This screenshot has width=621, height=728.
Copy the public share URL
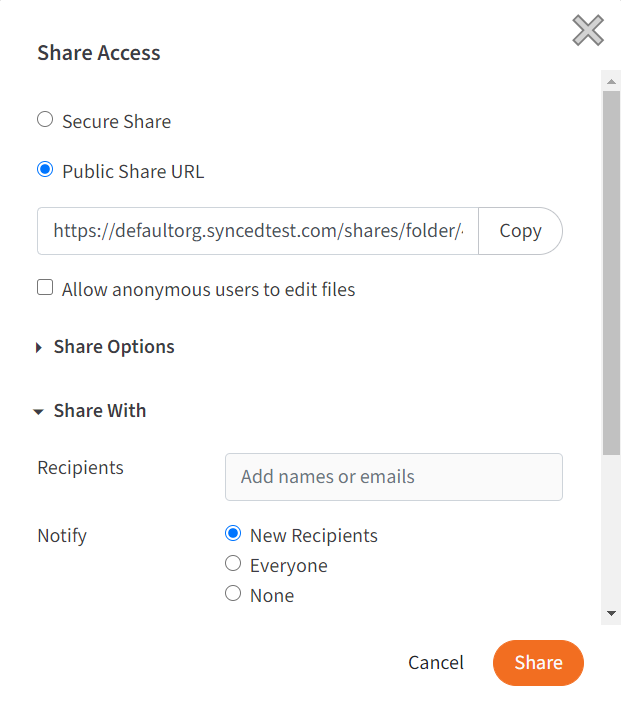point(520,231)
